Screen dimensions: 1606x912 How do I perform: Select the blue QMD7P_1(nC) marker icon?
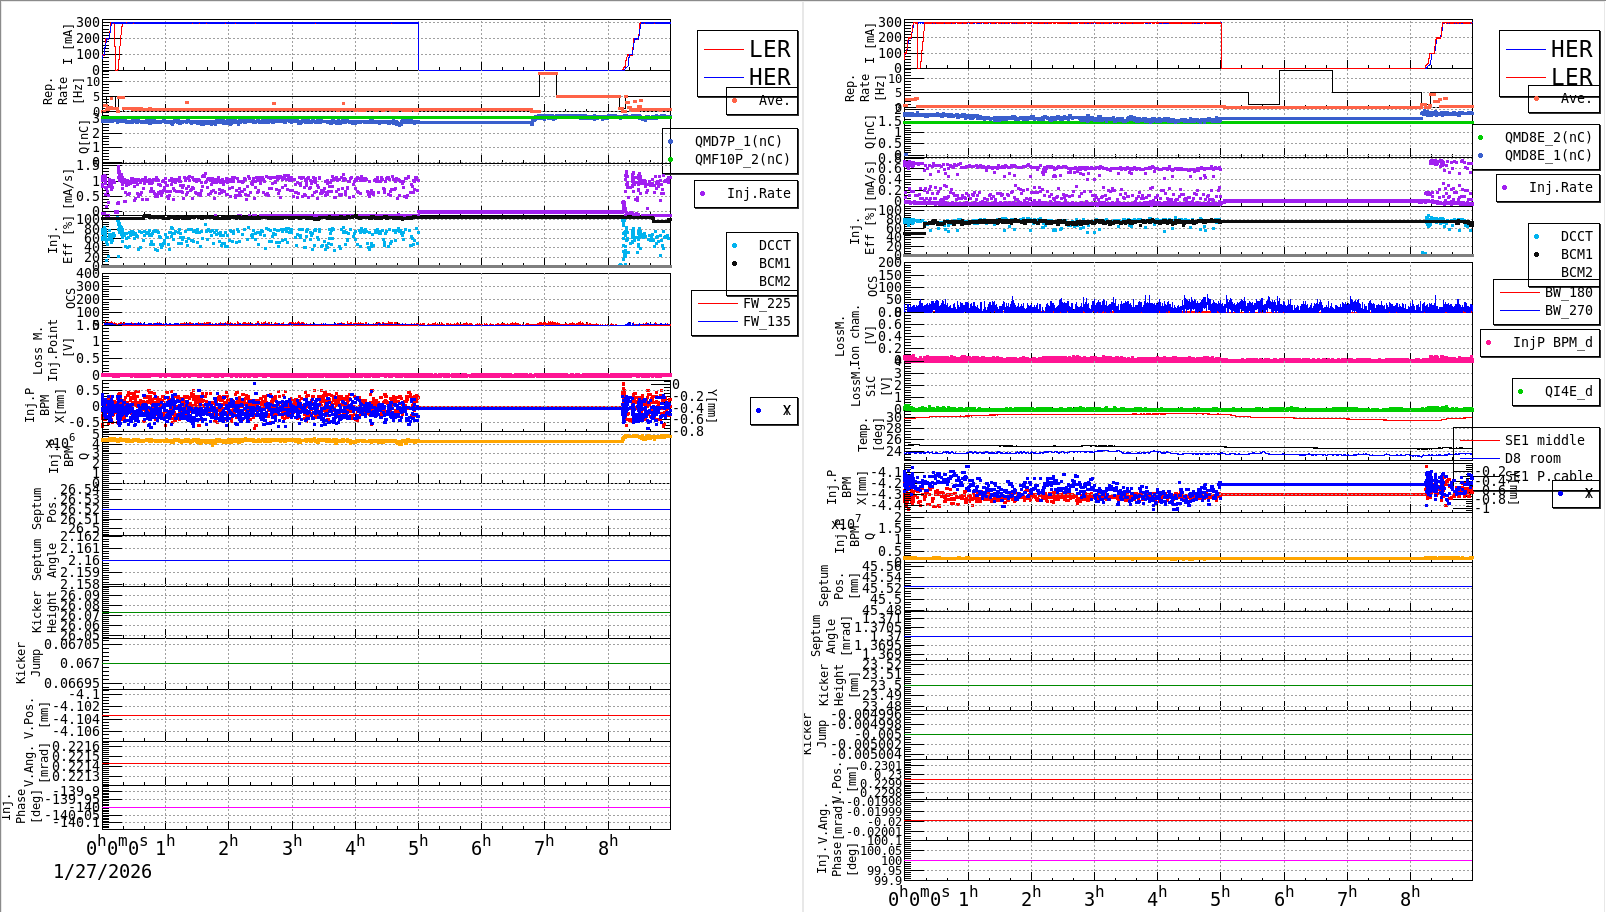[x=670, y=141]
